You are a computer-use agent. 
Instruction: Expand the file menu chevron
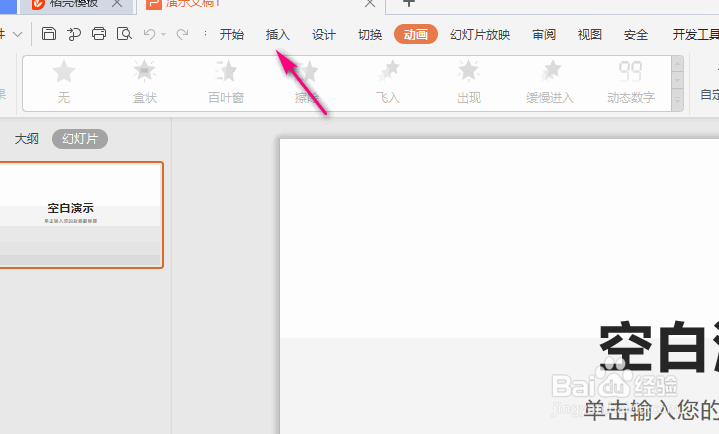pyautogui.click(x=17, y=34)
